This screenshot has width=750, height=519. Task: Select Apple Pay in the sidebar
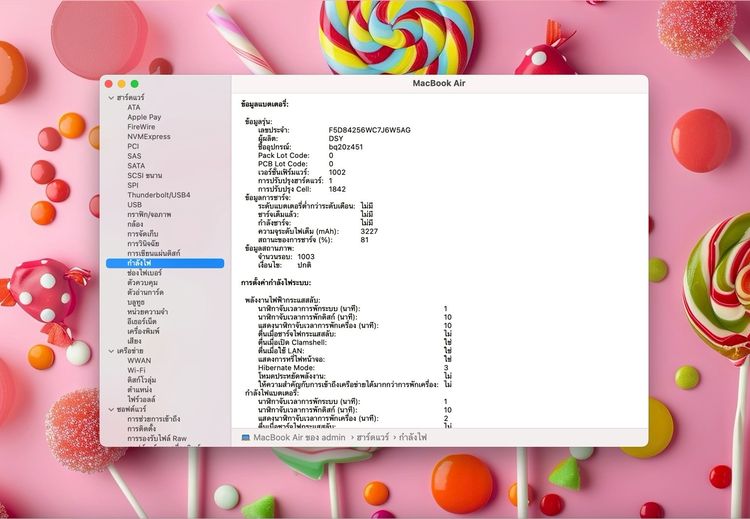coord(143,117)
